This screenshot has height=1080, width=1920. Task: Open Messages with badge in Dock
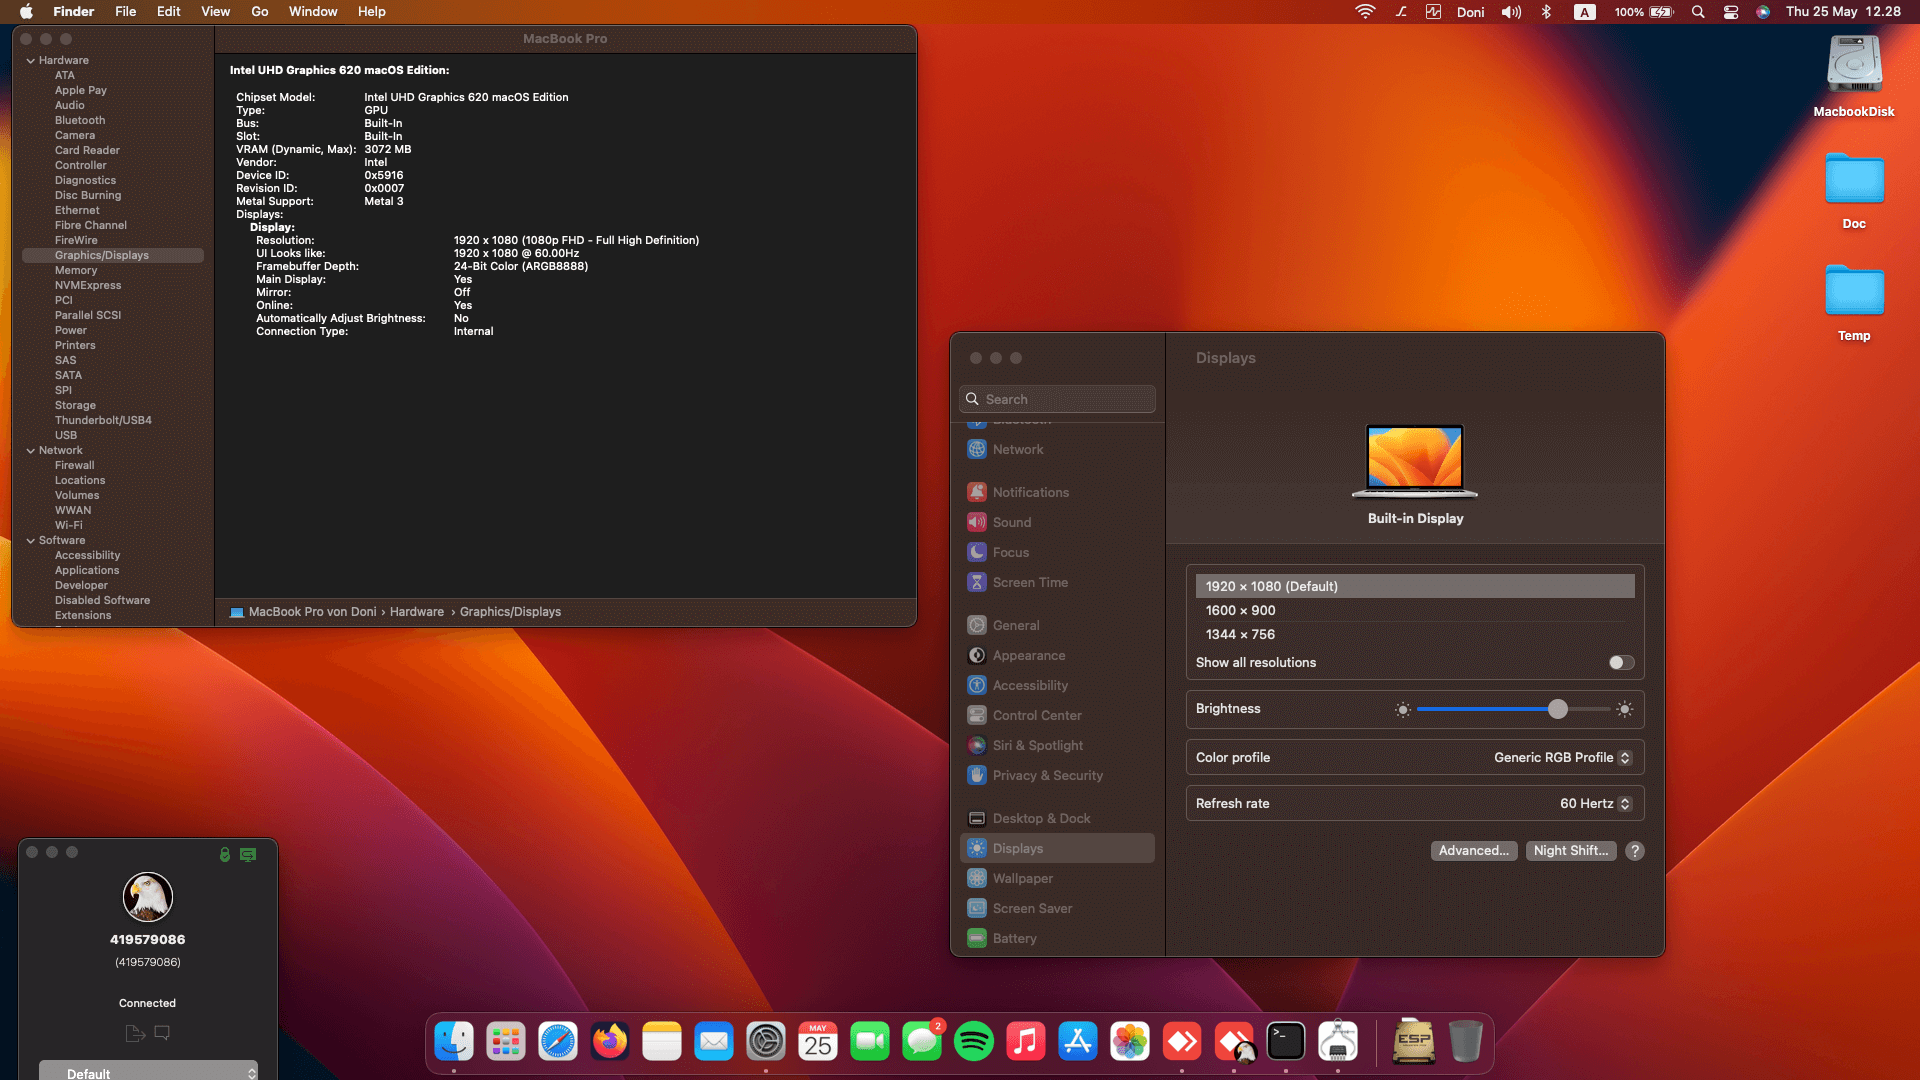click(922, 1042)
